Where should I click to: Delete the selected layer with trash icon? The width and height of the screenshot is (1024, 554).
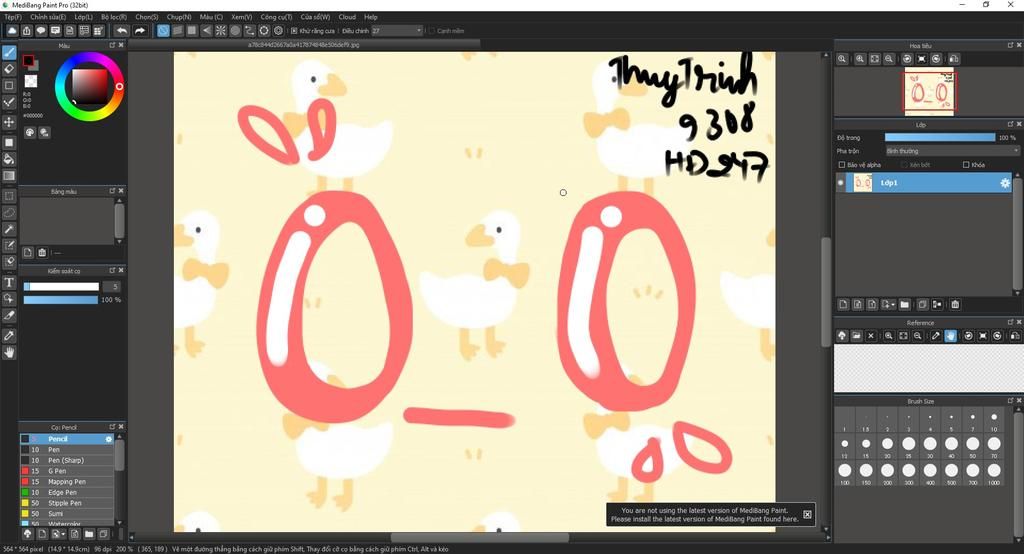pos(955,304)
